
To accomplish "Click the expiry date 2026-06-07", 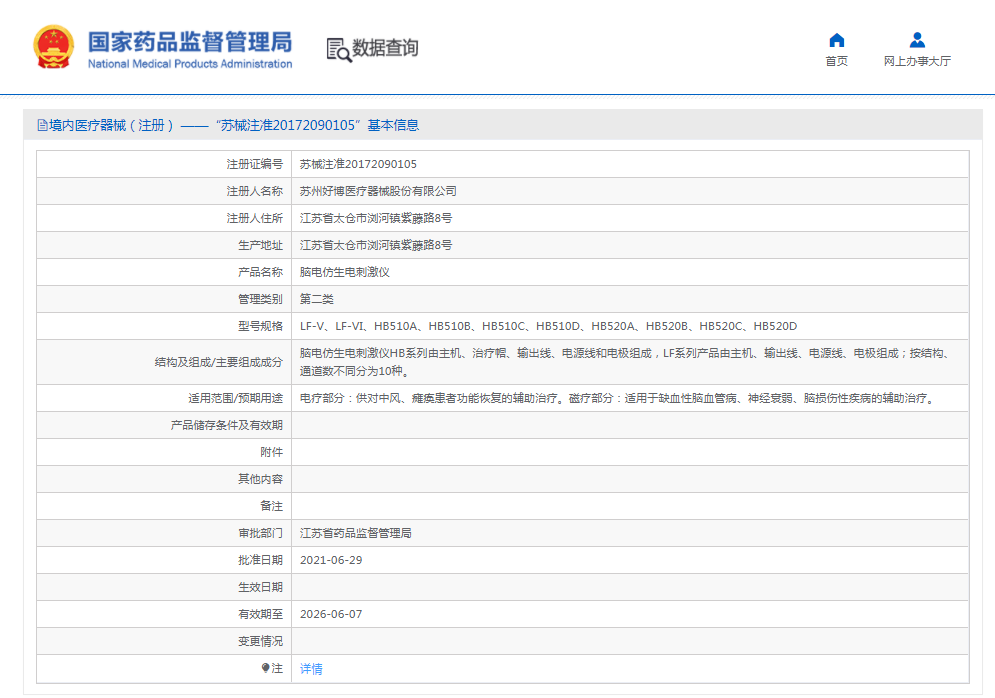I will tap(331, 614).
